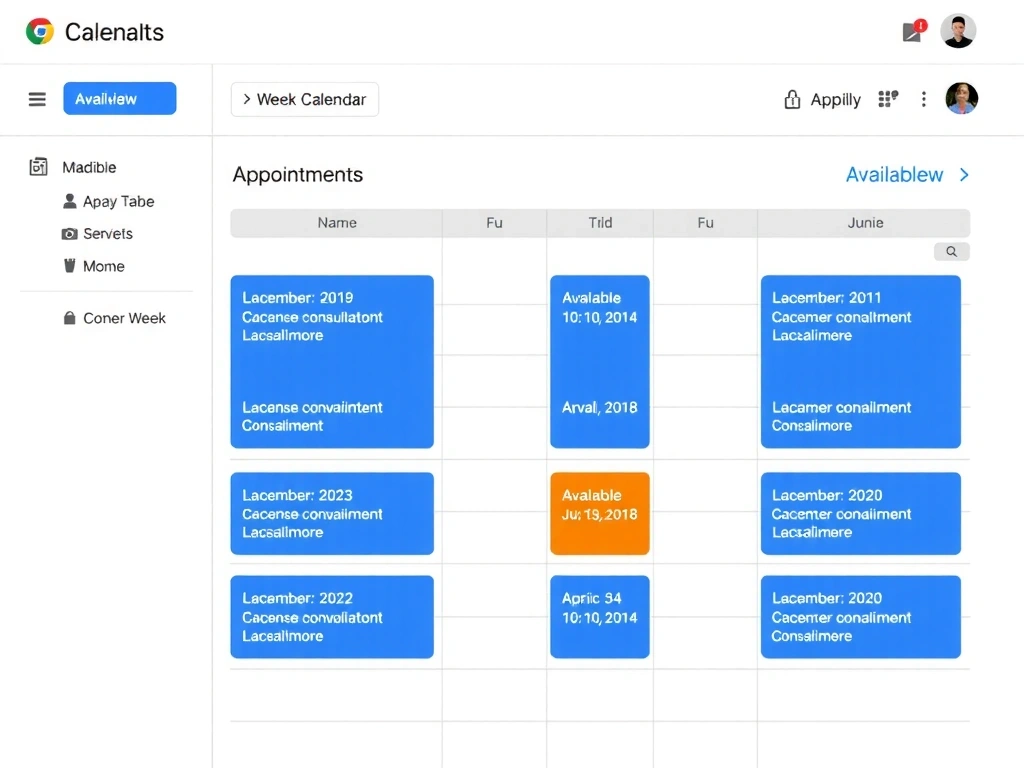Select the orange Available appointment block
This screenshot has width=1024, height=768.
click(599, 513)
